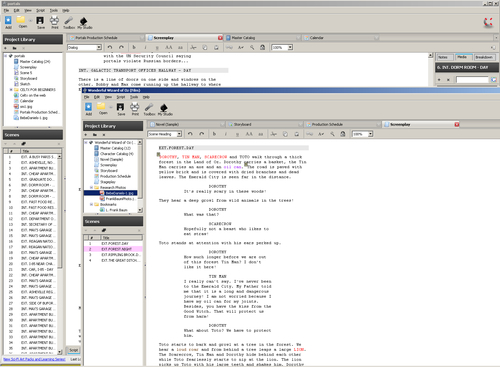
Task: Toggle Italic in Wizard of Oz editor toolbar
Action: (x=226, y=134)
